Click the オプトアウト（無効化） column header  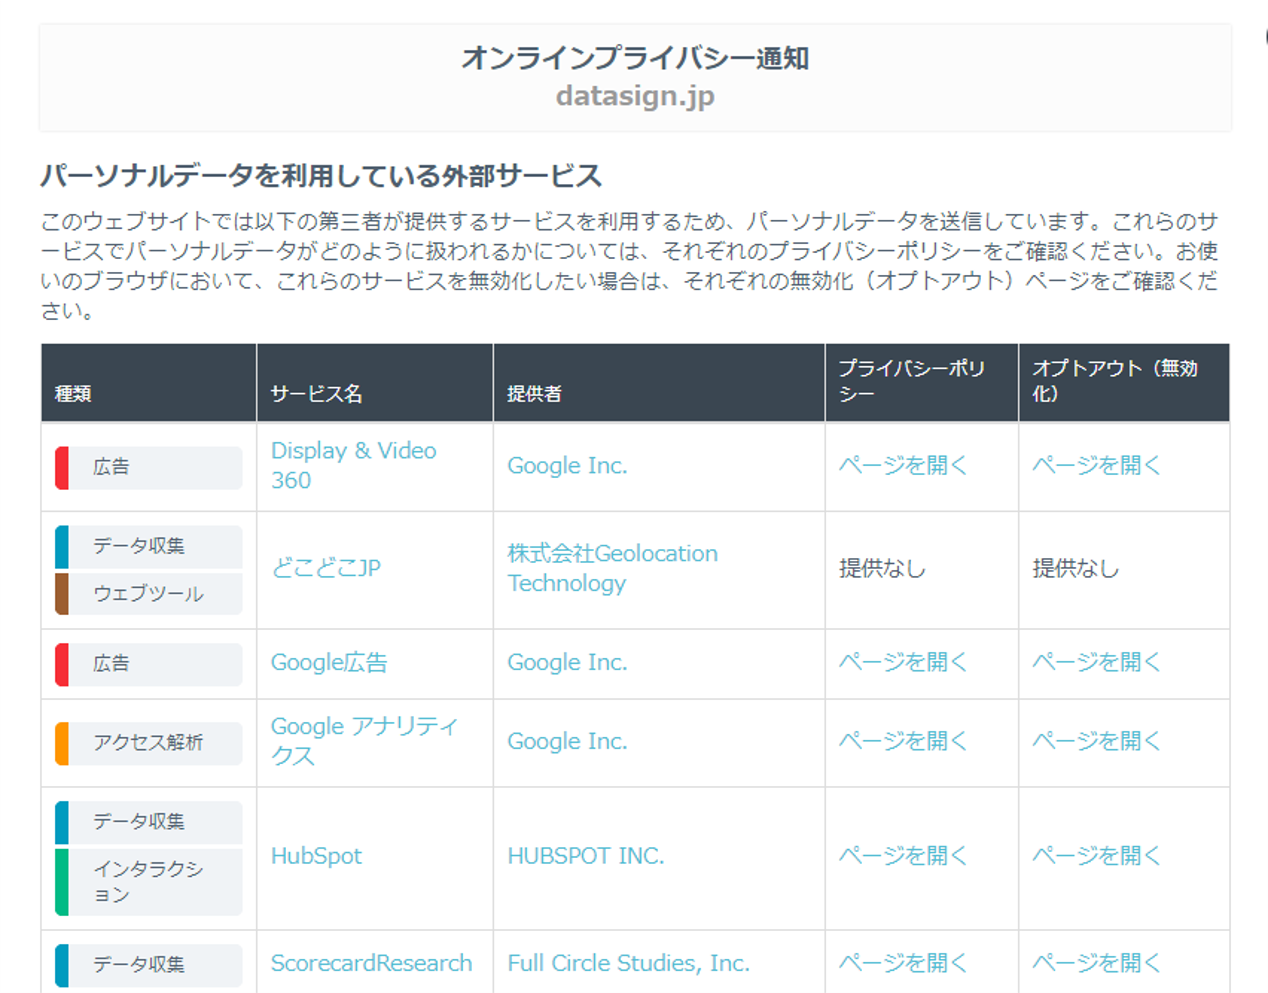[1114, 381]
